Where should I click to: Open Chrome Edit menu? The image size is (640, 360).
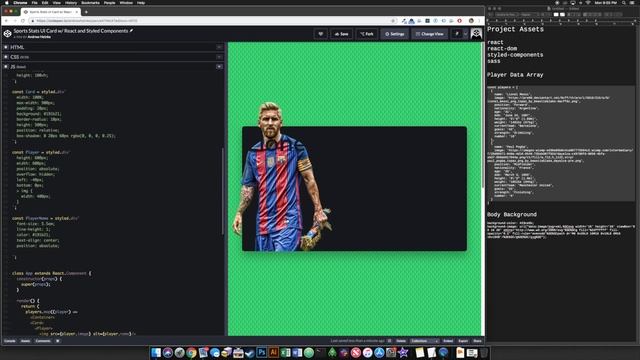point(45,3)
